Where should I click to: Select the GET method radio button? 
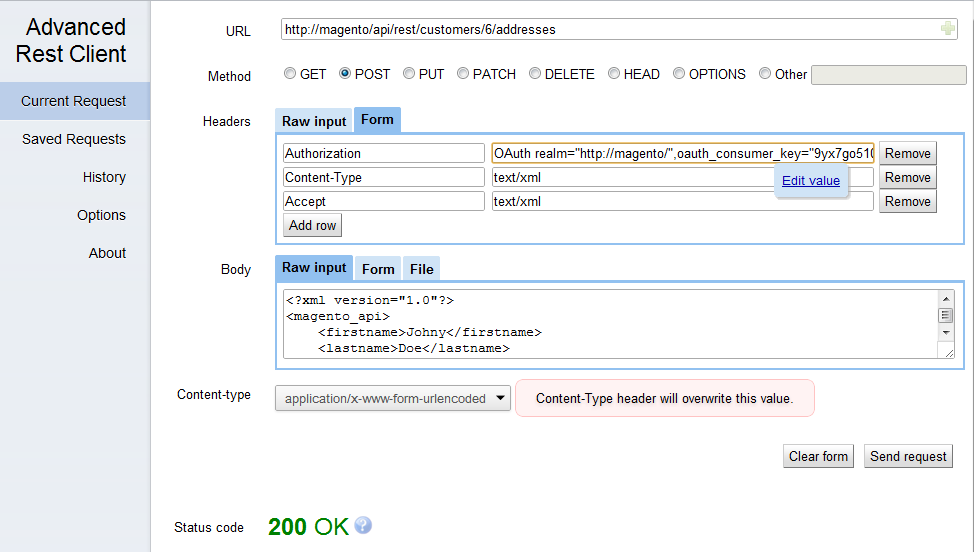point(290,74)
